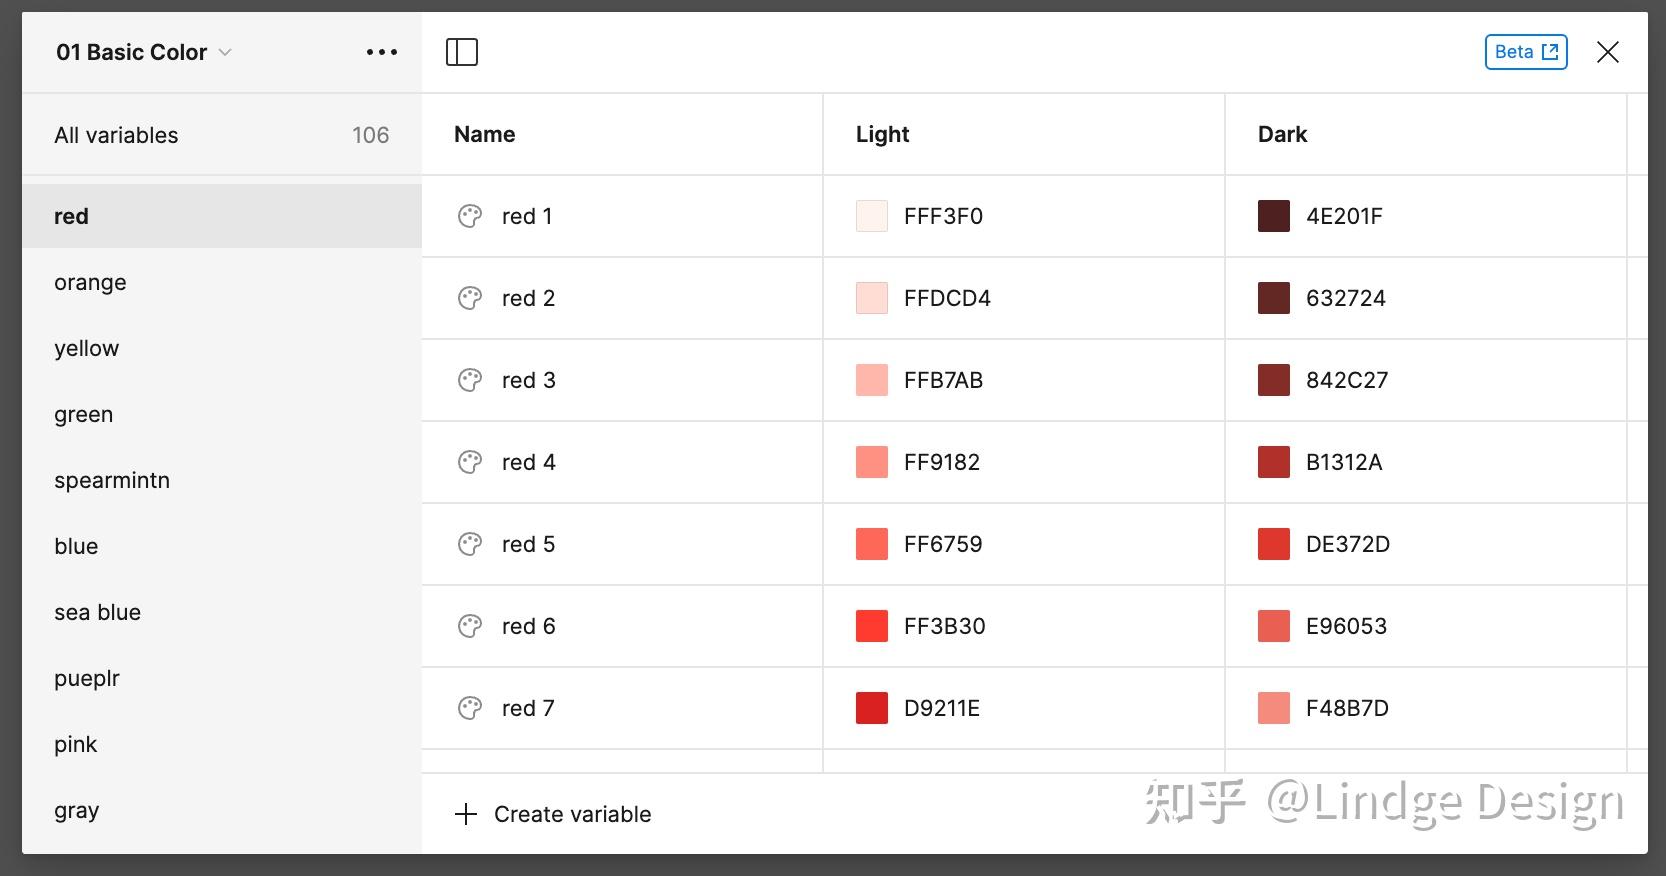Close the variables dialog
Screen dimensions: 1666x876
tap(1607, 52)
